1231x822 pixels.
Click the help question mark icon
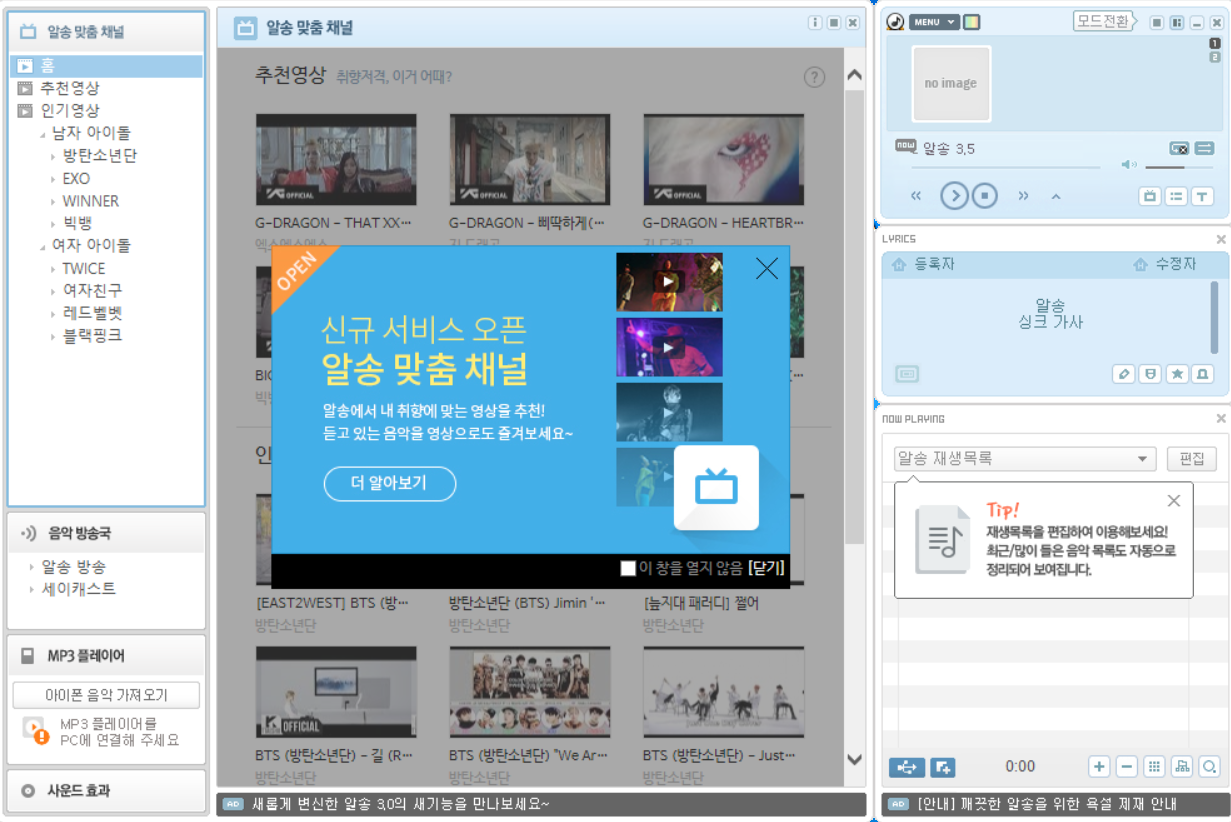click(814, 78)
